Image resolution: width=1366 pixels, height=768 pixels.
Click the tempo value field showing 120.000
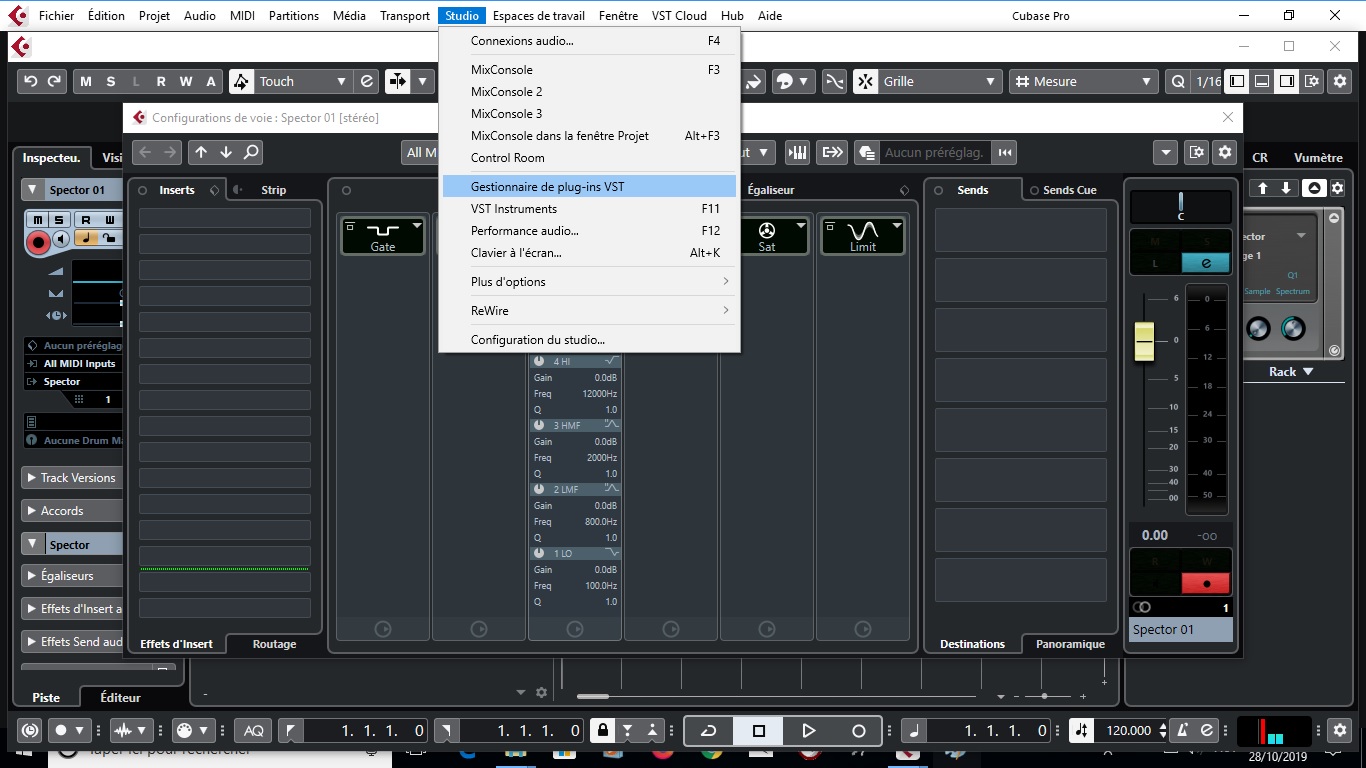[1130, 731]
